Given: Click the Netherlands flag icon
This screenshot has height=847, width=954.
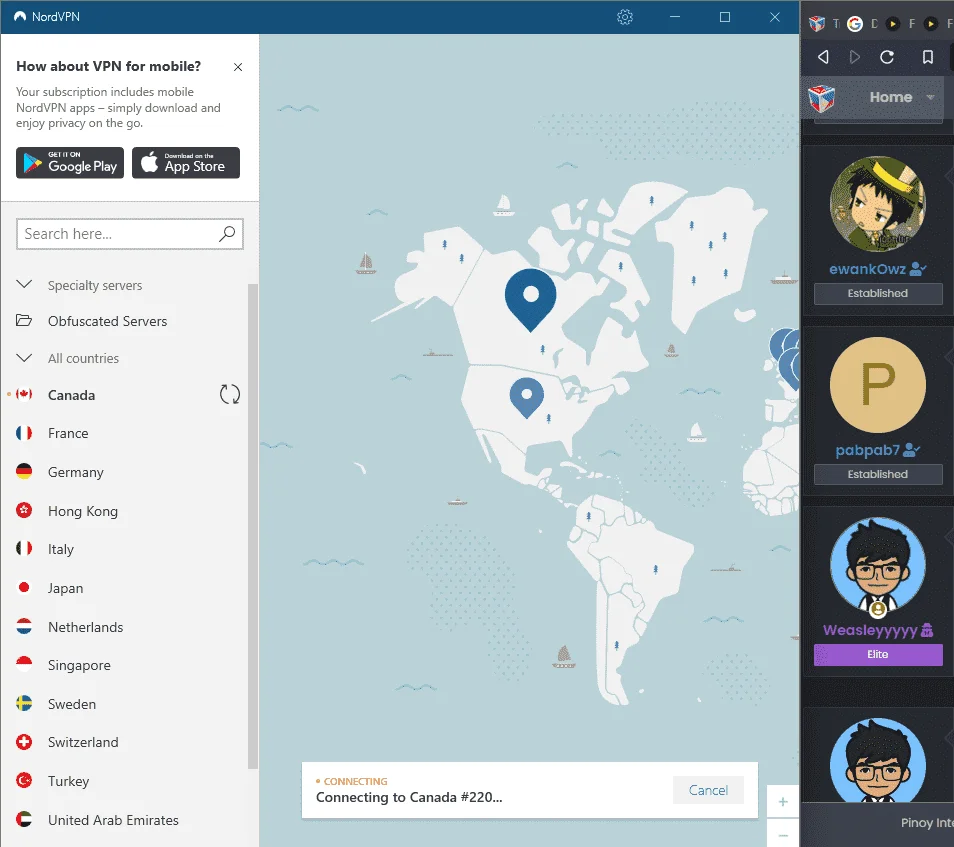Looking at the screenshot, I should (24, 626).
